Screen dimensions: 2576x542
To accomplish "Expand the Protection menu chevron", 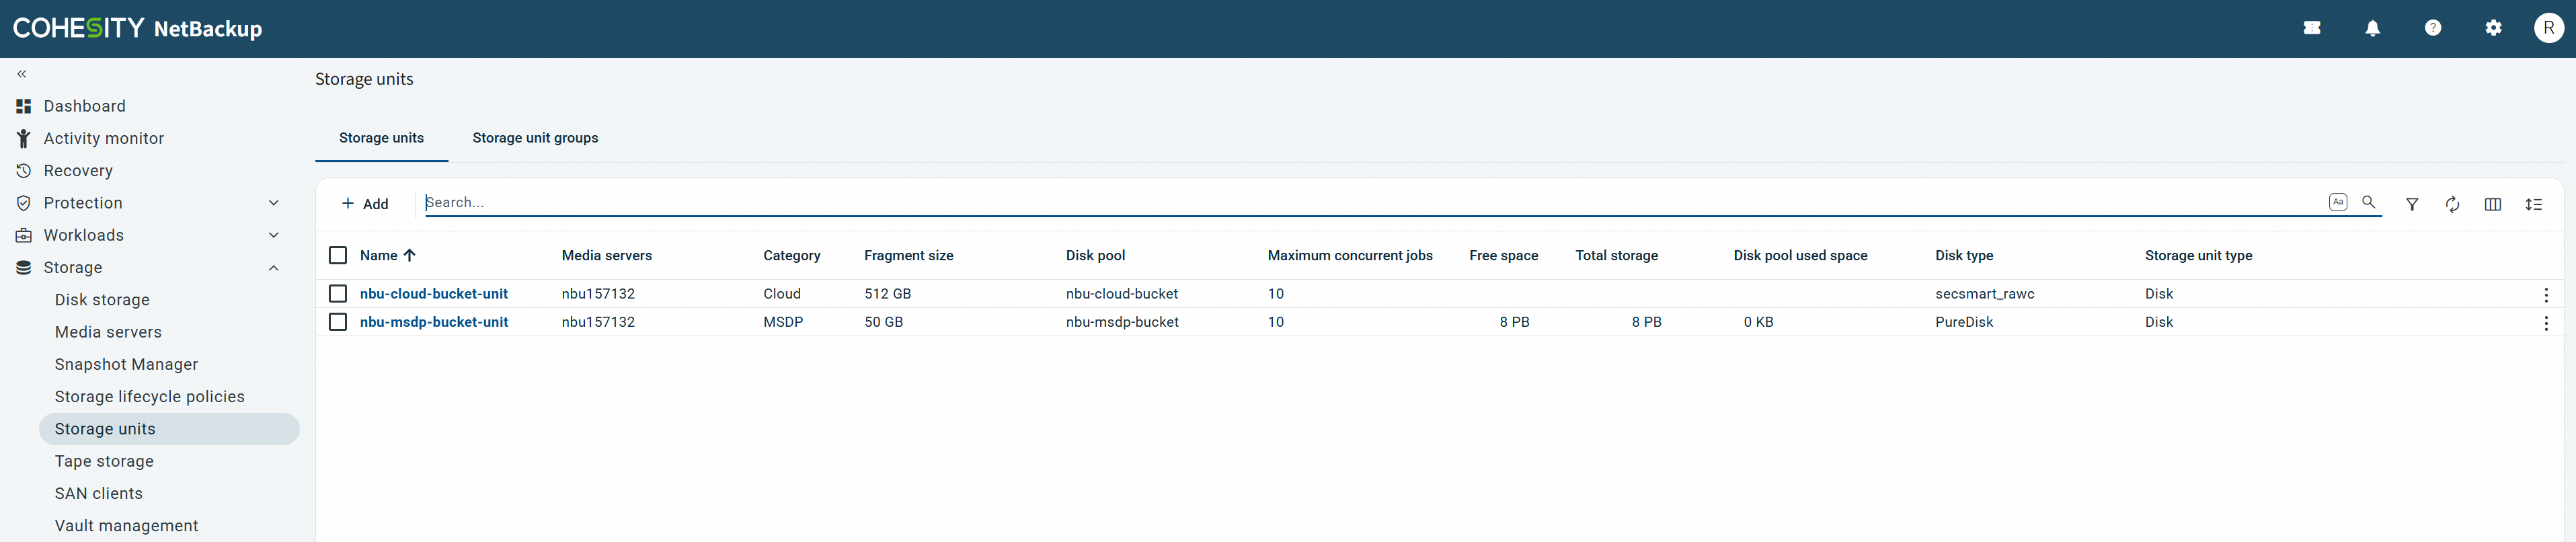I will coord(274,203).
